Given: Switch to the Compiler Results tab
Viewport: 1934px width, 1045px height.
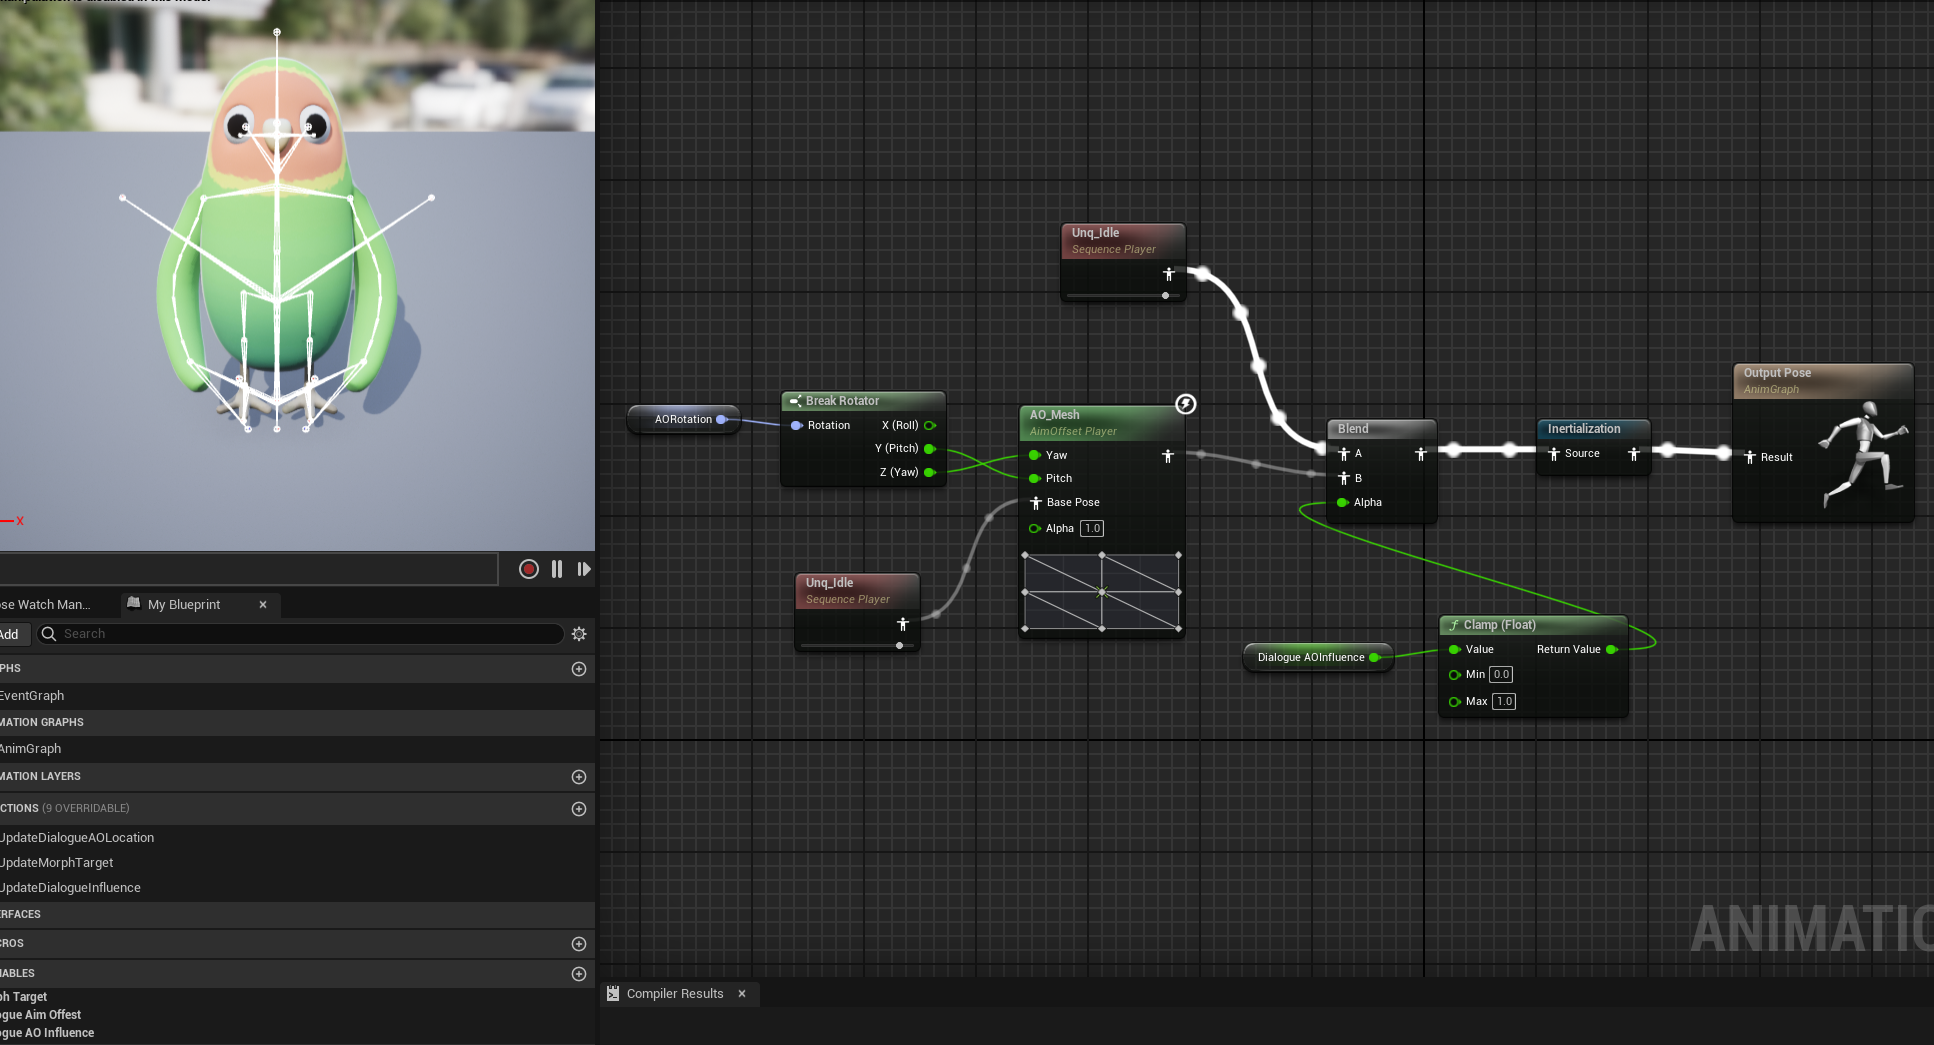Looking at the screenshot, I should pos(674,994).
